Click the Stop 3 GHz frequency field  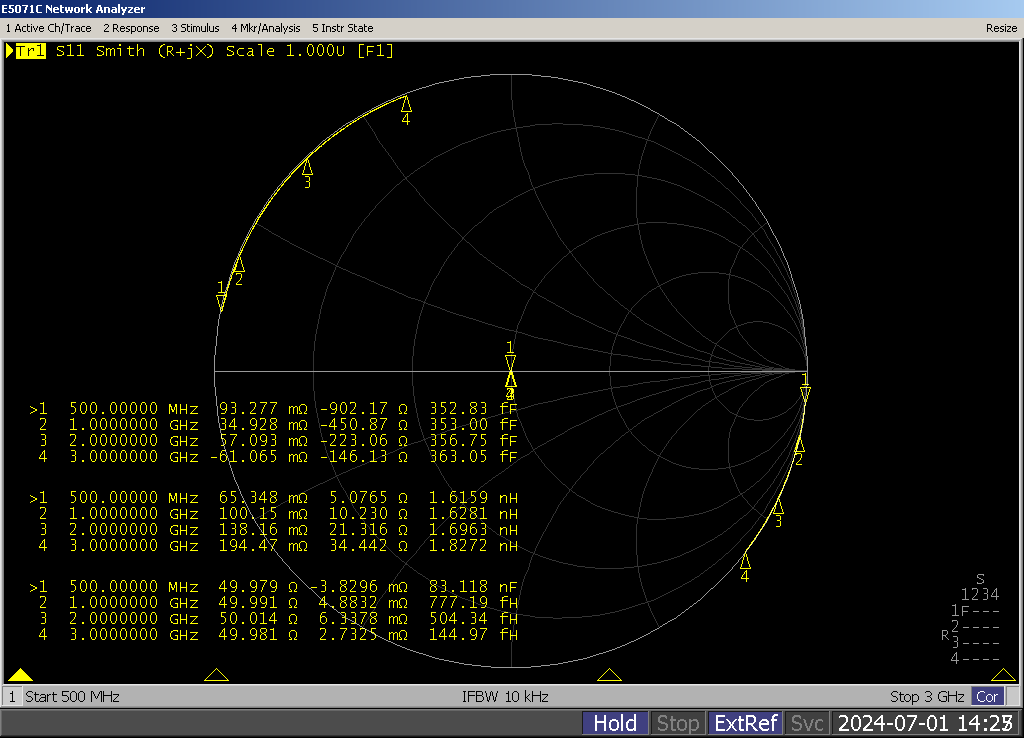(926, 696)
